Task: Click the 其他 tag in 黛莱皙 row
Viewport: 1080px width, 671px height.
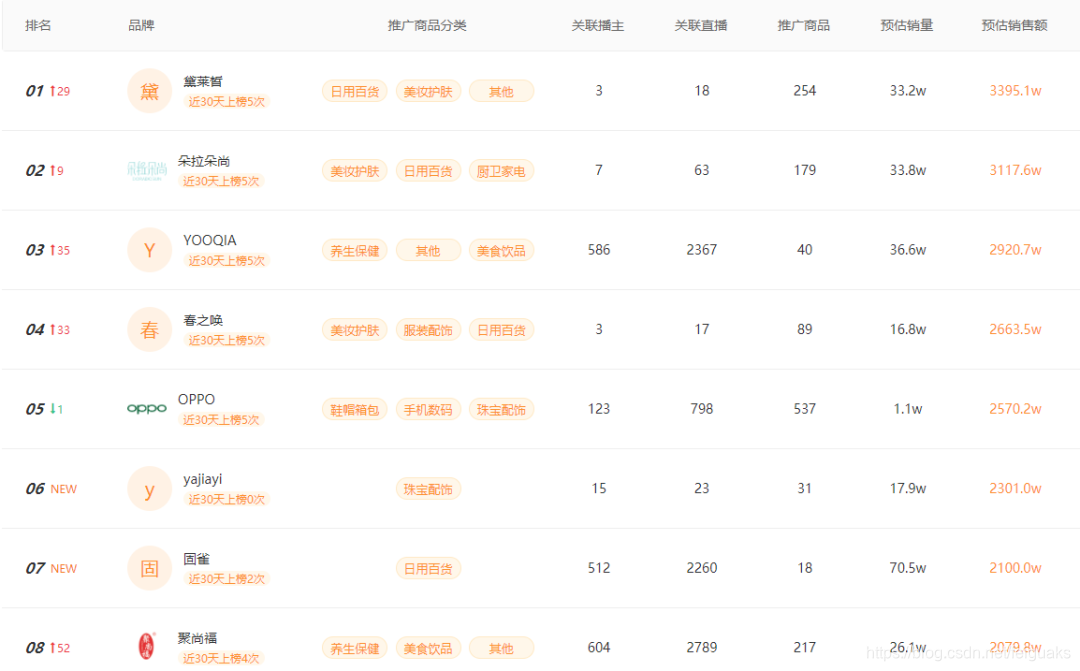Action: click(501, 92)
